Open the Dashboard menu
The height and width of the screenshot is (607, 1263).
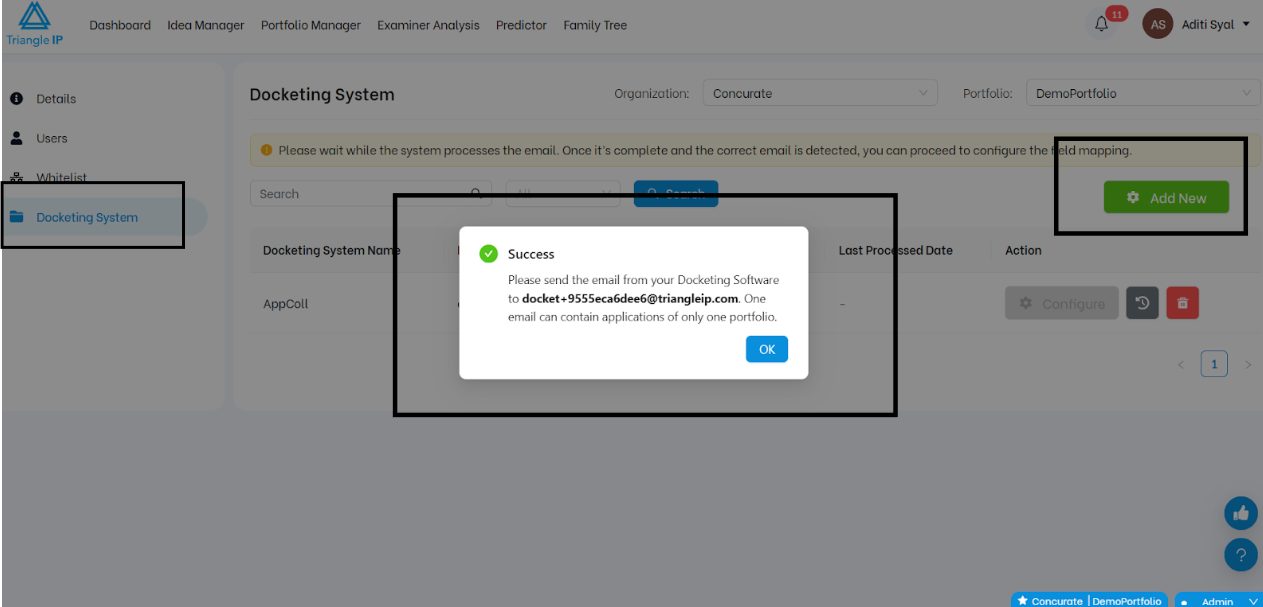coord(120,25)
